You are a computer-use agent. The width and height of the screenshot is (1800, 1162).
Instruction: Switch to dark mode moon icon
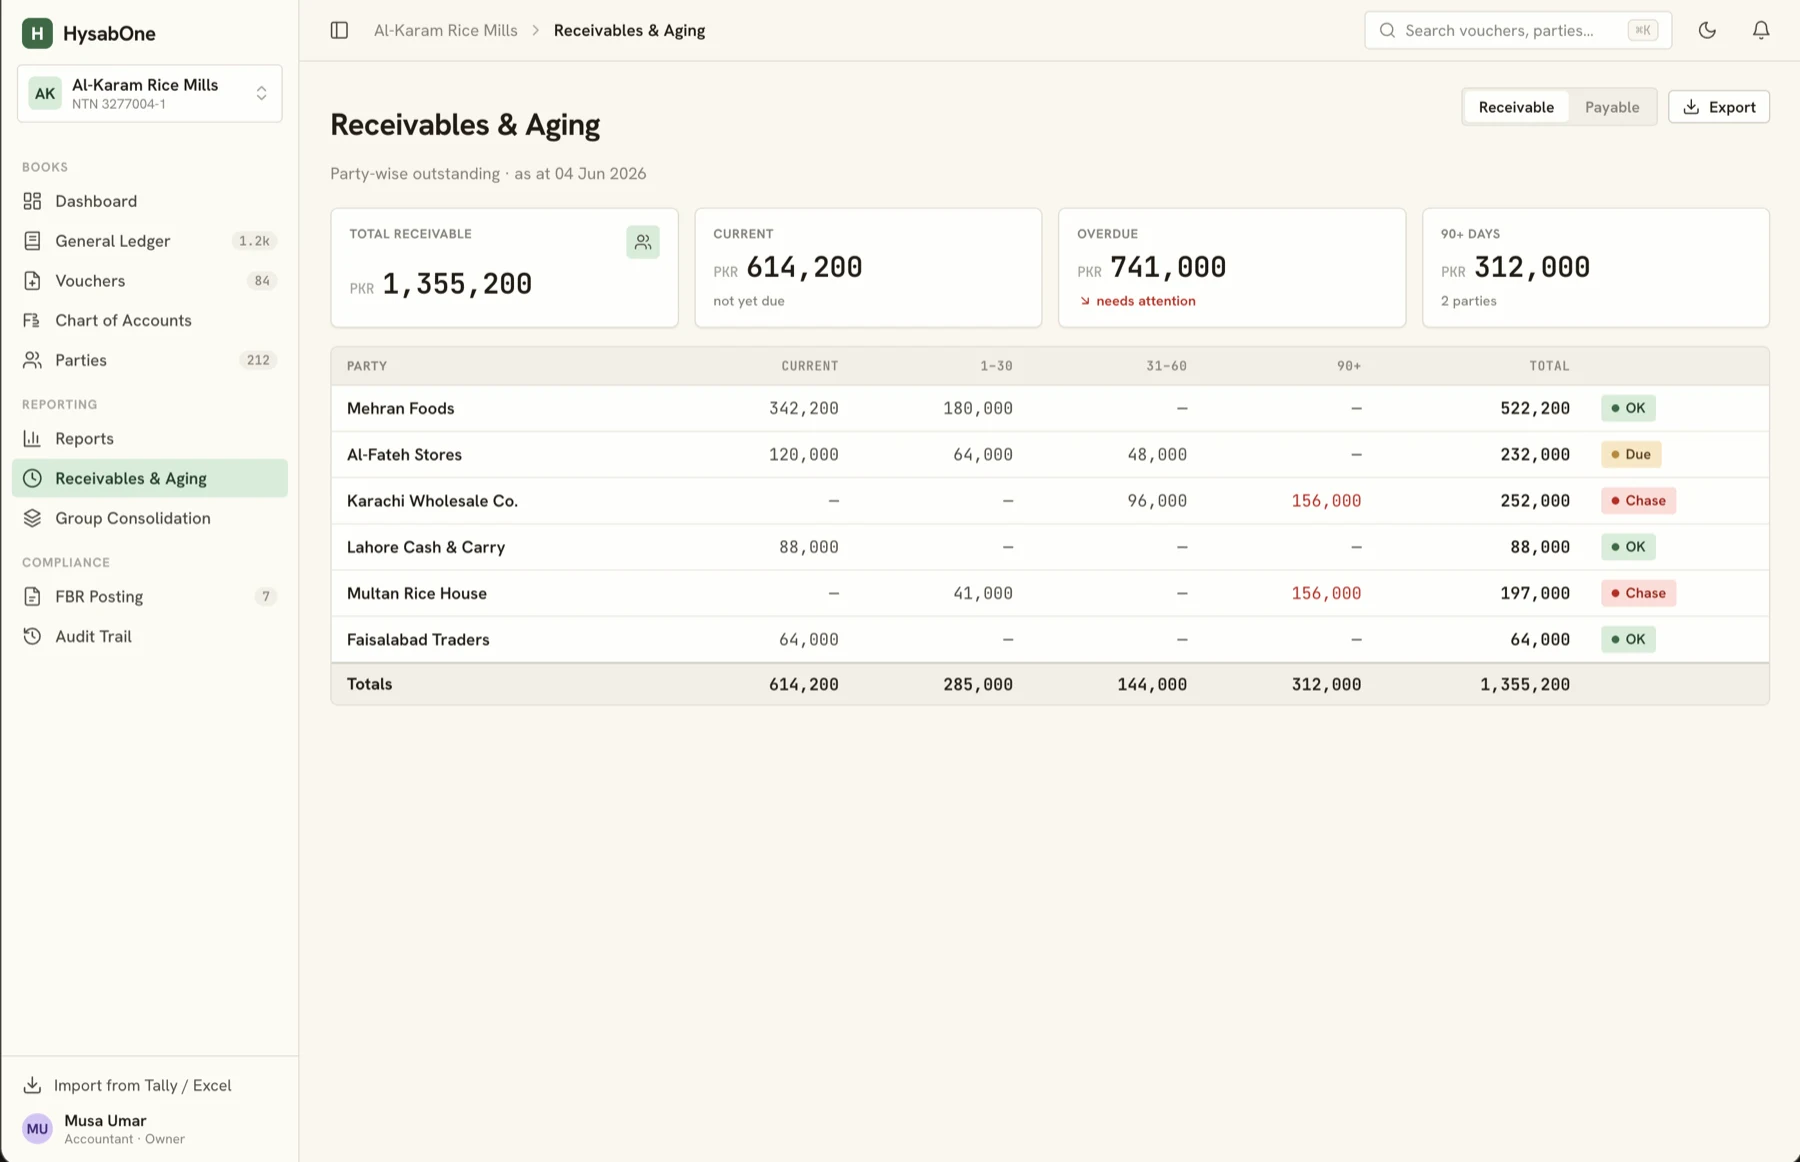1707,30
